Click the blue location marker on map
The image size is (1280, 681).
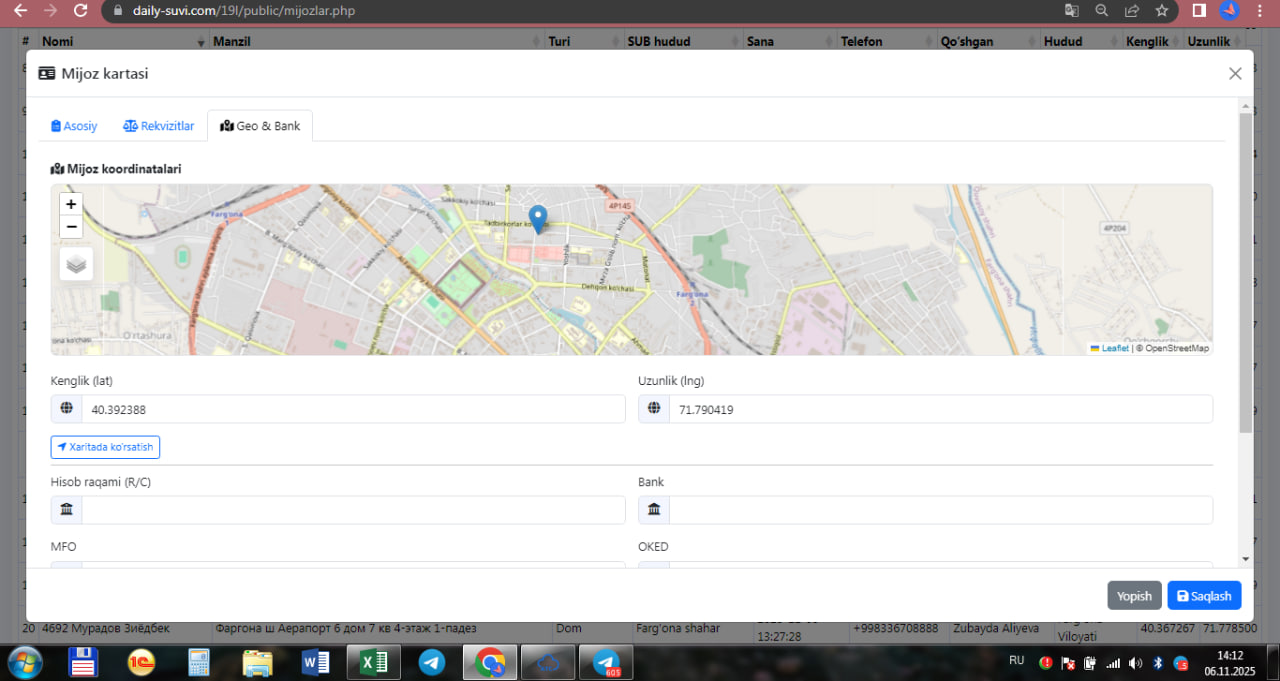pyautogui.click(x=538, y=218)
